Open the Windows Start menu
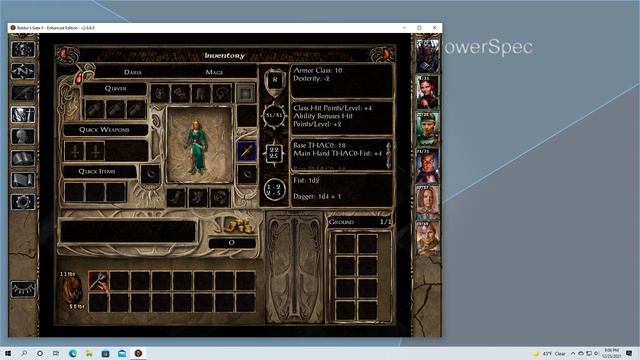 (x=8, y=353)
